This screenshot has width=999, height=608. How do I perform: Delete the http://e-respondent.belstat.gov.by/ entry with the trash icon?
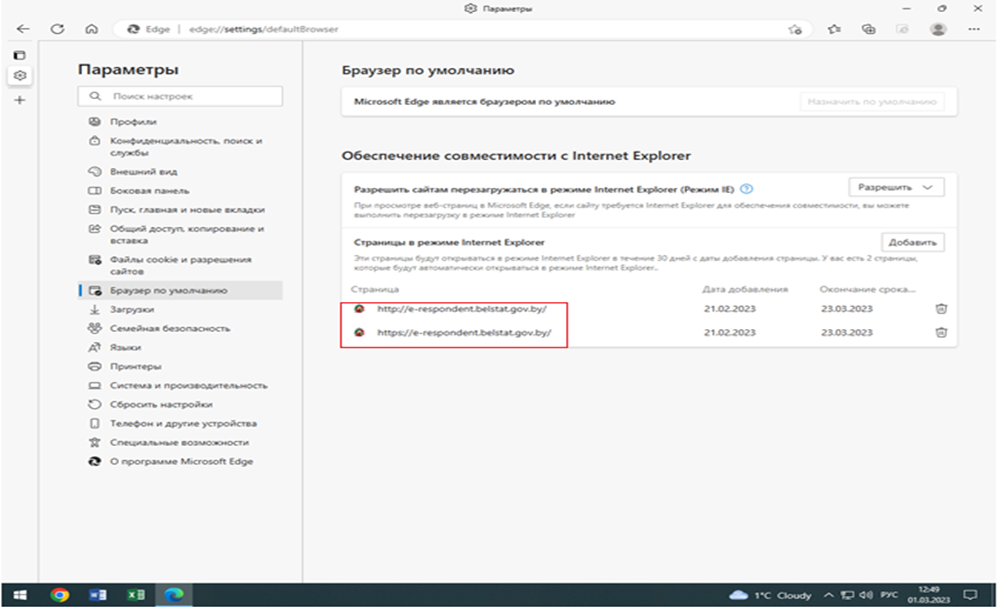(941, 308)
